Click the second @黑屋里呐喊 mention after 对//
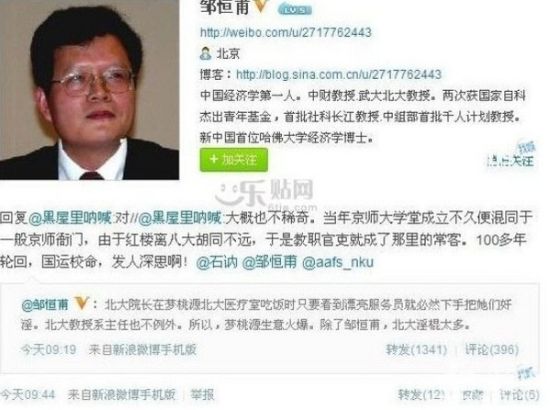The height and width of the screenshot is (410, 550). pos(180,218)
